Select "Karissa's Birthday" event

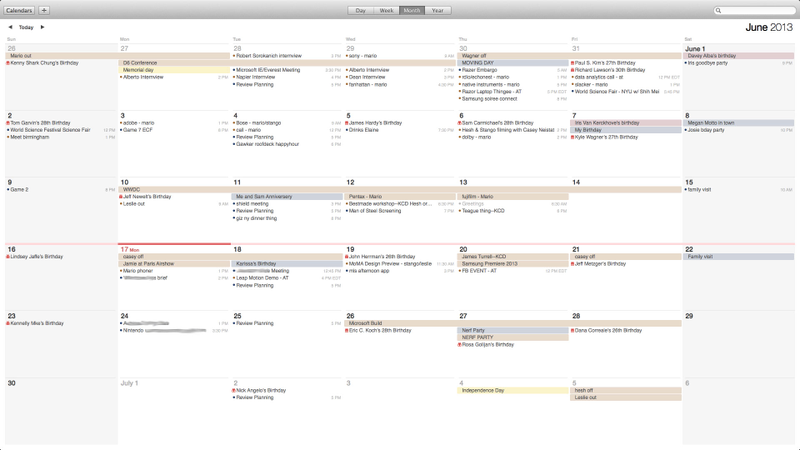coord(287,264)
